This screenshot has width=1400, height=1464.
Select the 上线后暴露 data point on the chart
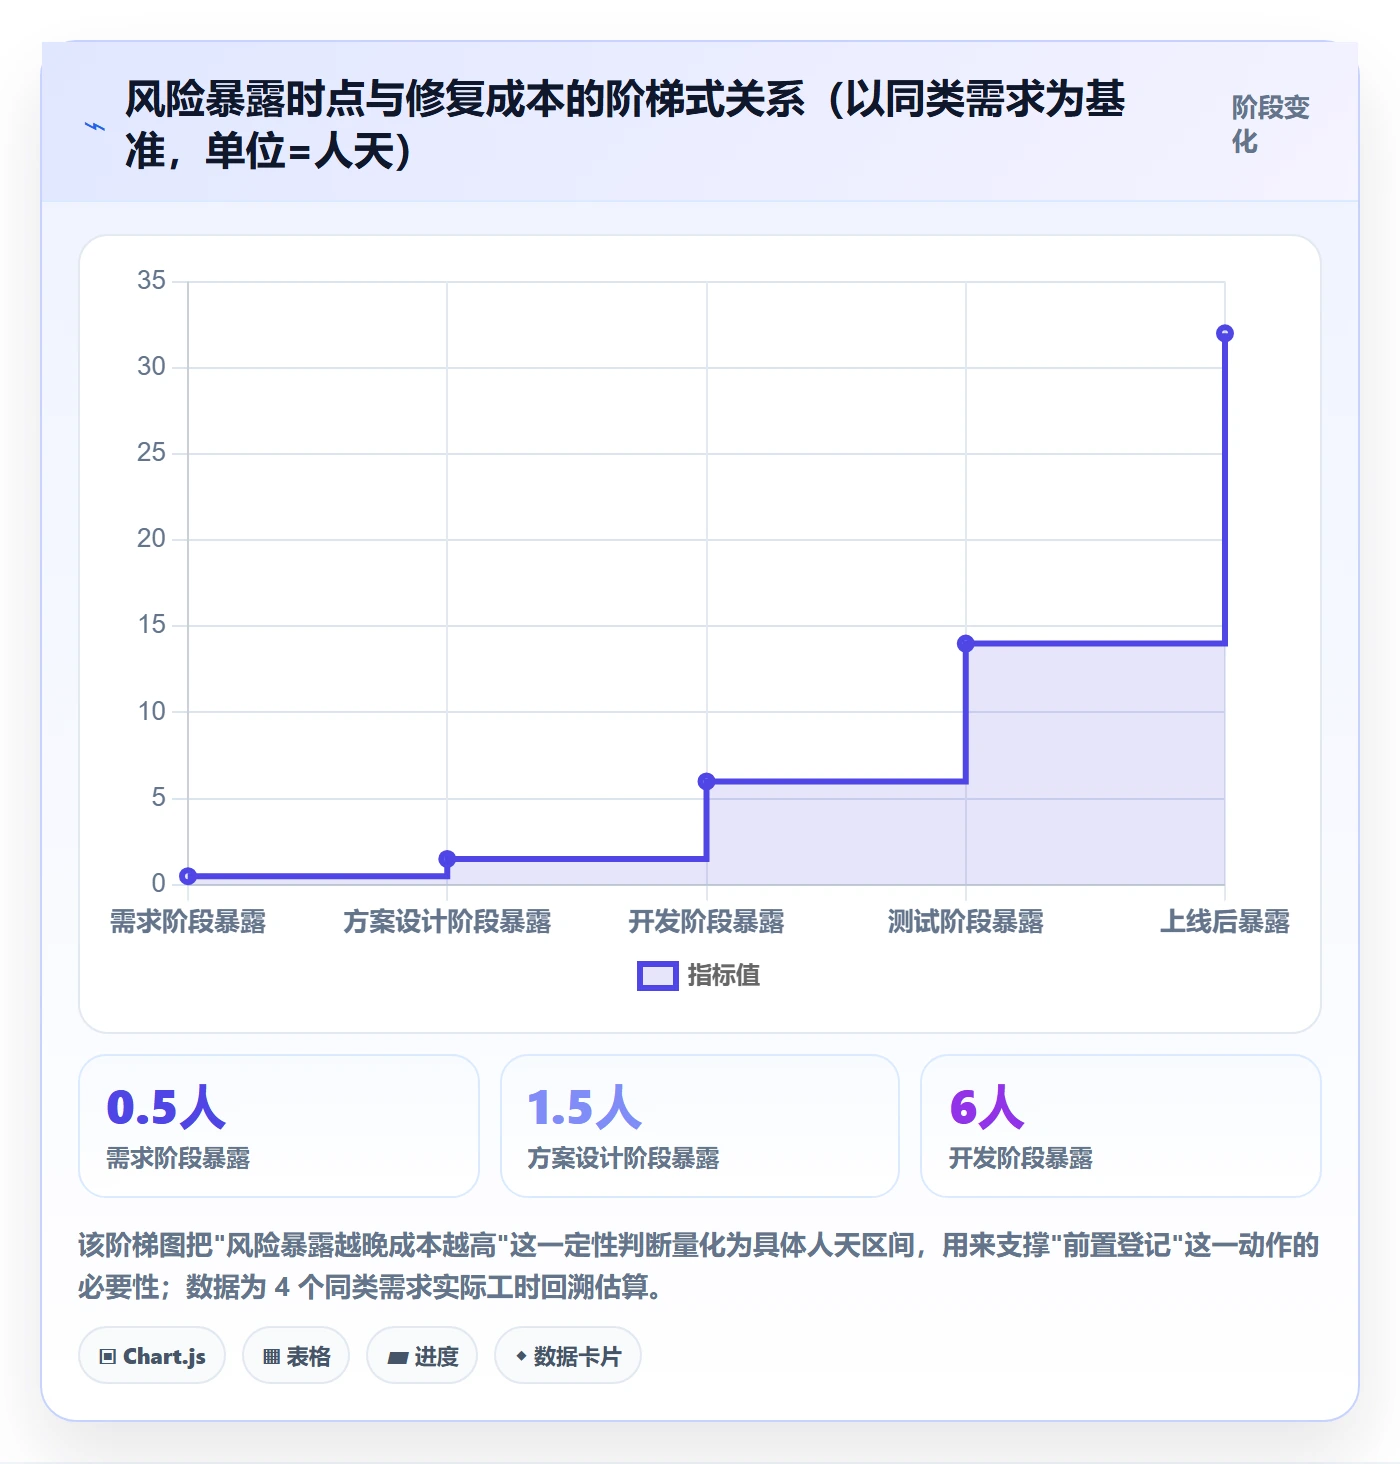click(x=1225, y=333)
